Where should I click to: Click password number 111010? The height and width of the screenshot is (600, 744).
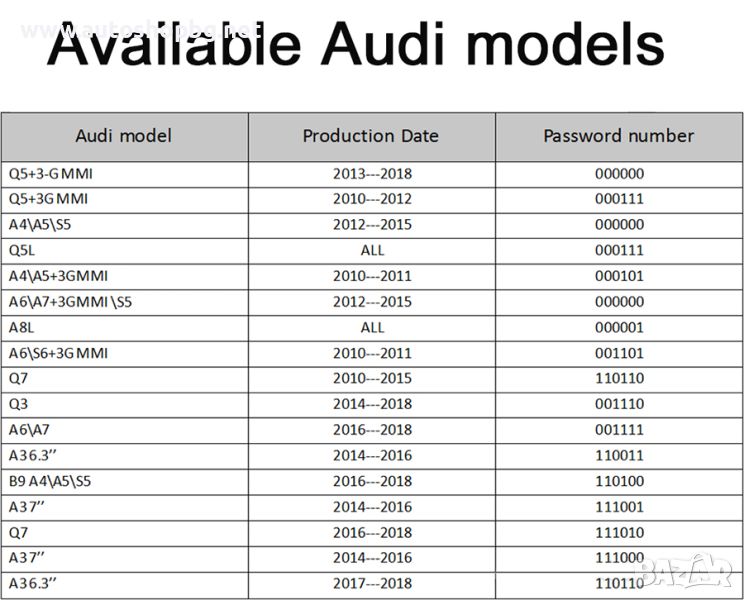tap(619, 533)
